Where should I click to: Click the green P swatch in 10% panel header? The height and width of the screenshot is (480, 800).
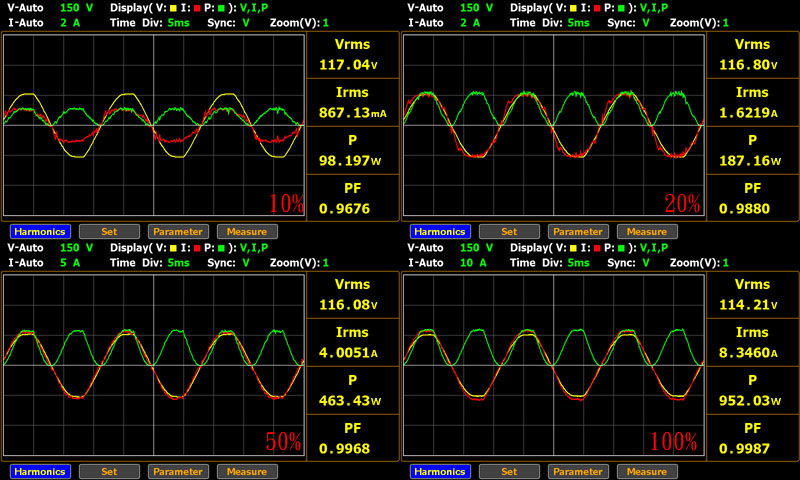click(221, 8)
